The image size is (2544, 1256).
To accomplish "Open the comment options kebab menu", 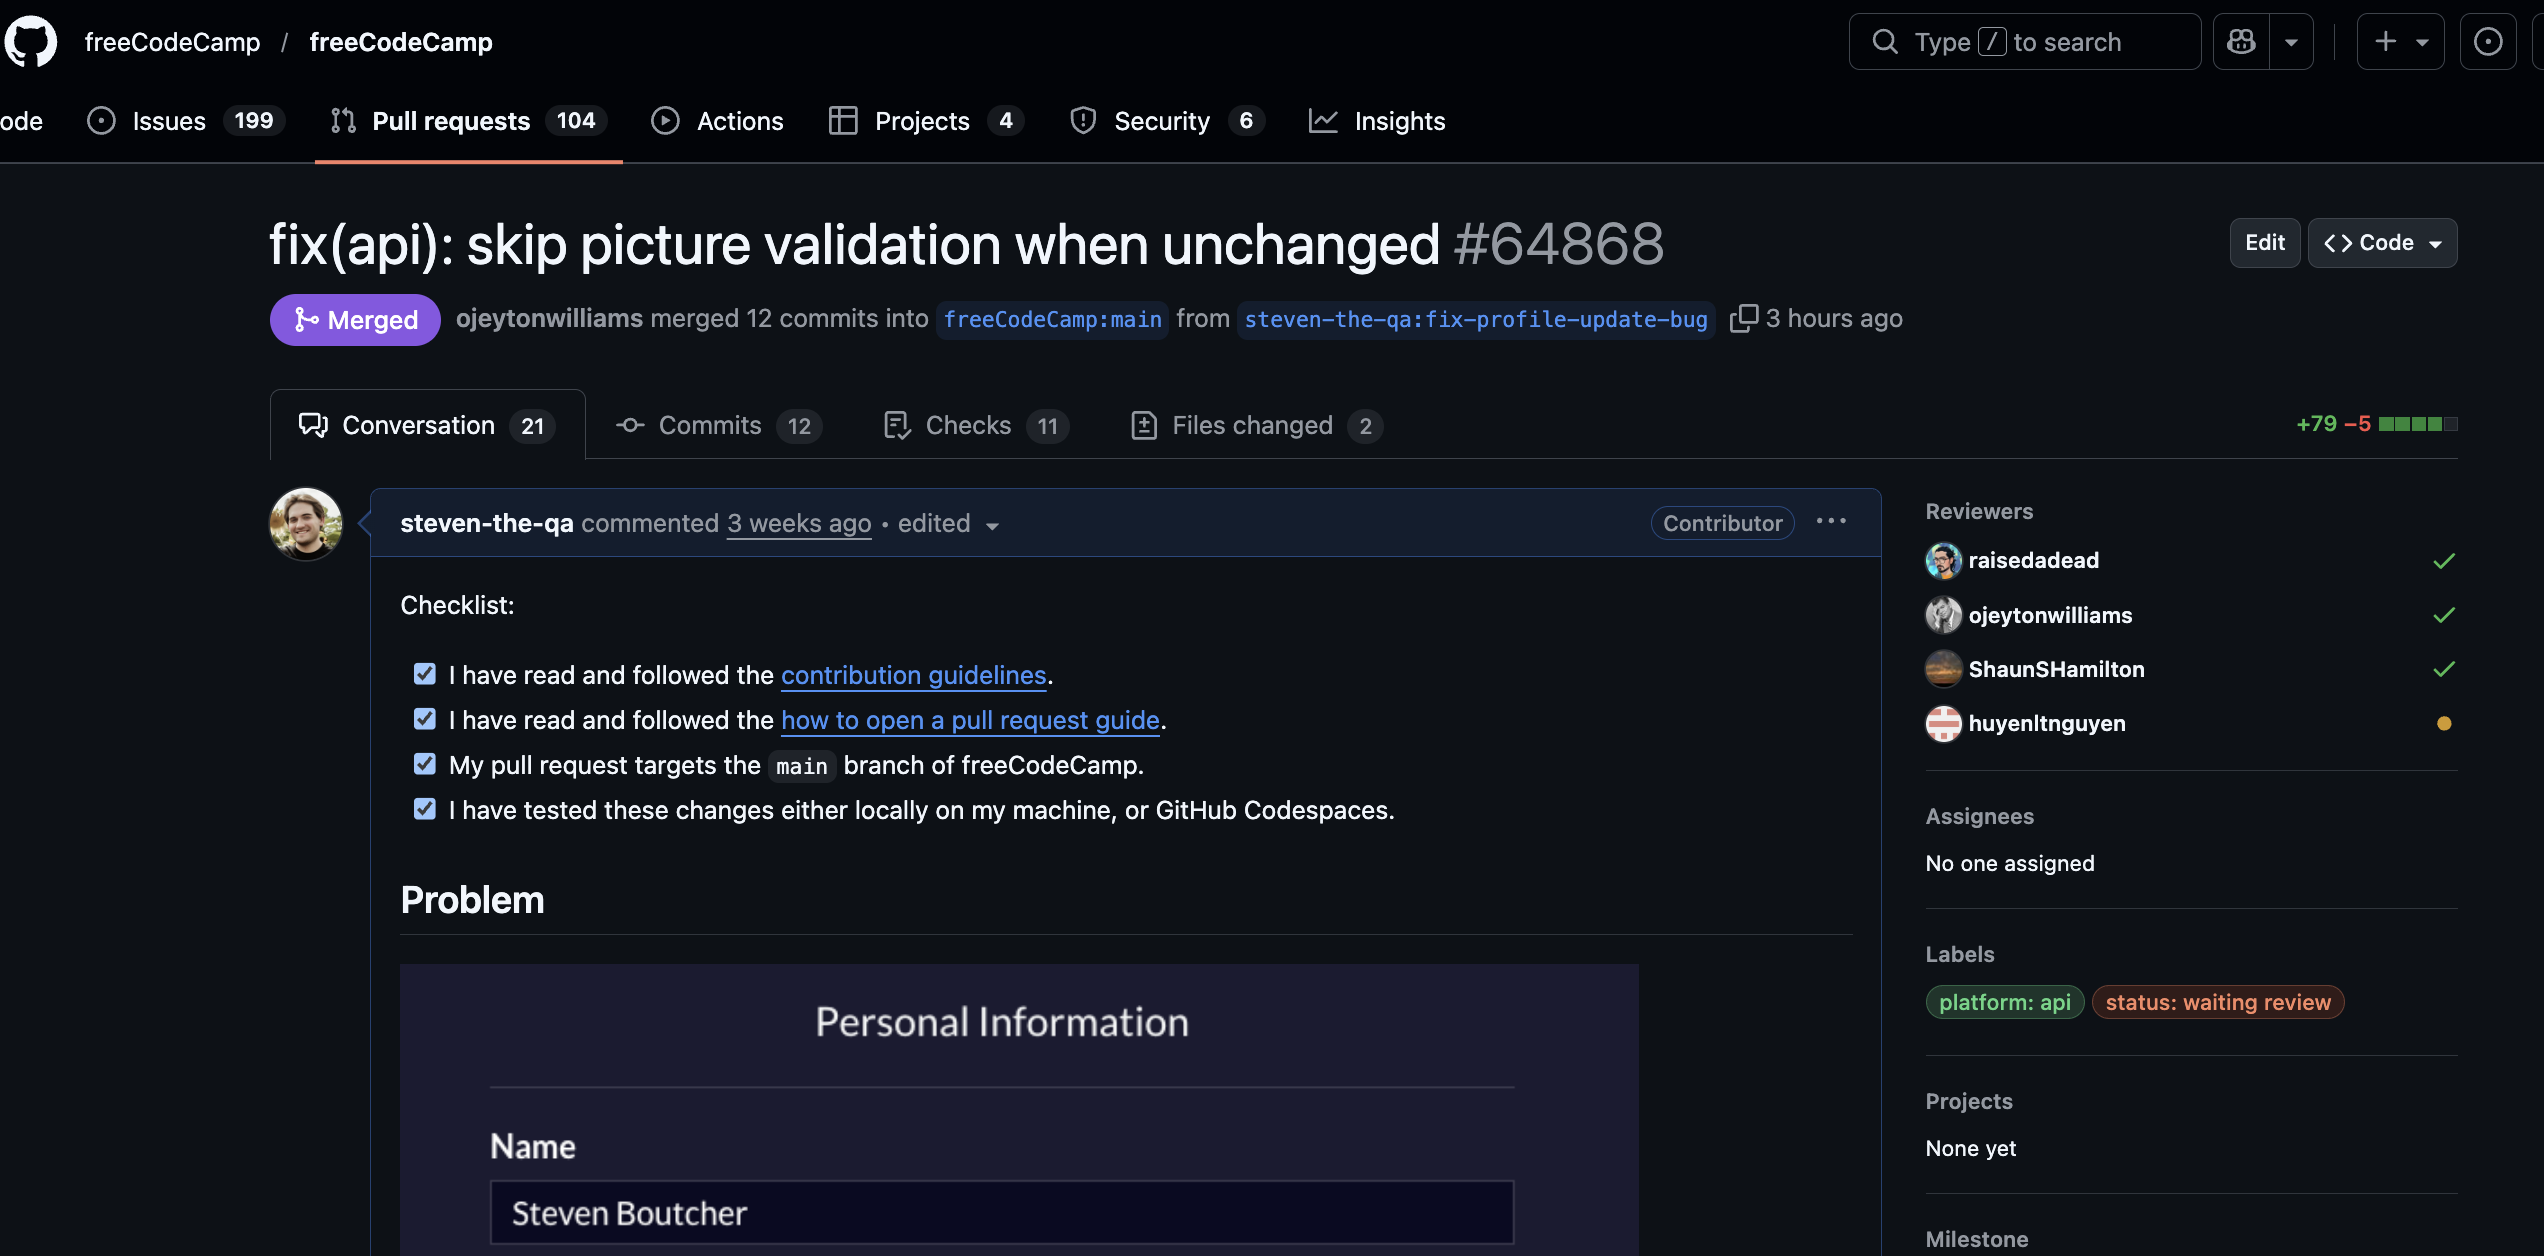I will coord(1831,522).
